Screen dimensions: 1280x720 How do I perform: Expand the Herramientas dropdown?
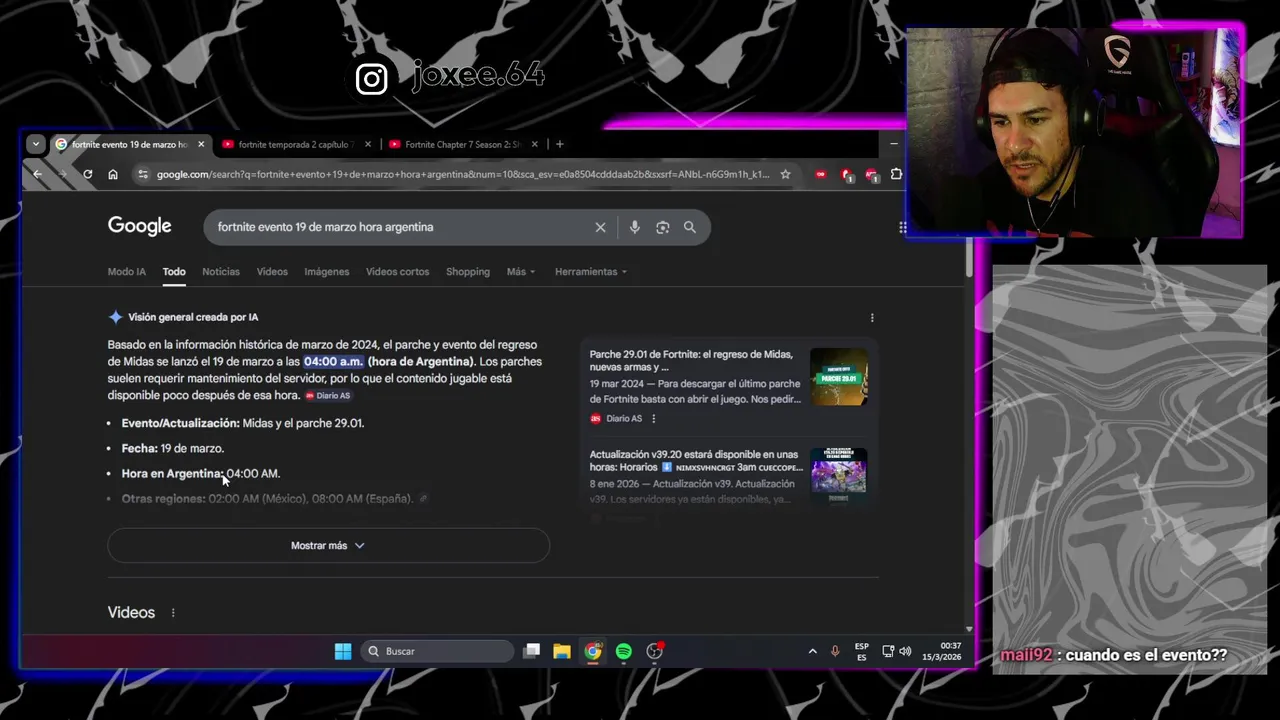tap(591, 271)
